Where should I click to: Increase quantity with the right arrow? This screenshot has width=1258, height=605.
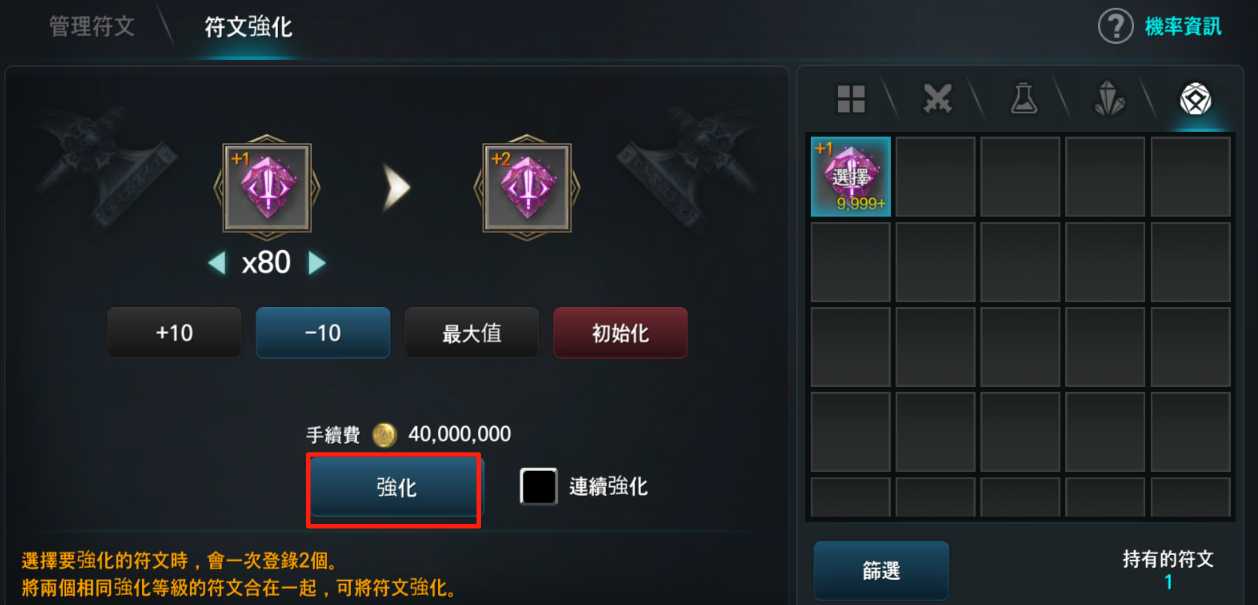(316, 263)
